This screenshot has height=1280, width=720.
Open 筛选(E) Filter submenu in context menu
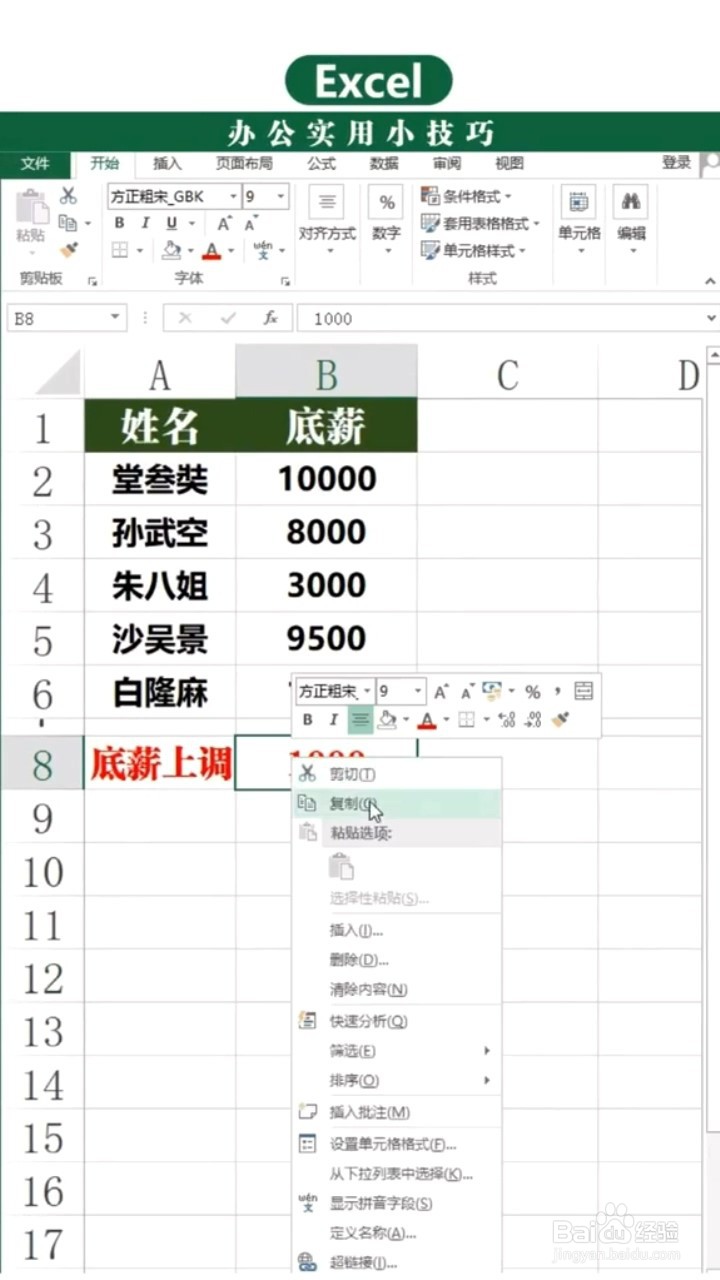point(397,1051)
